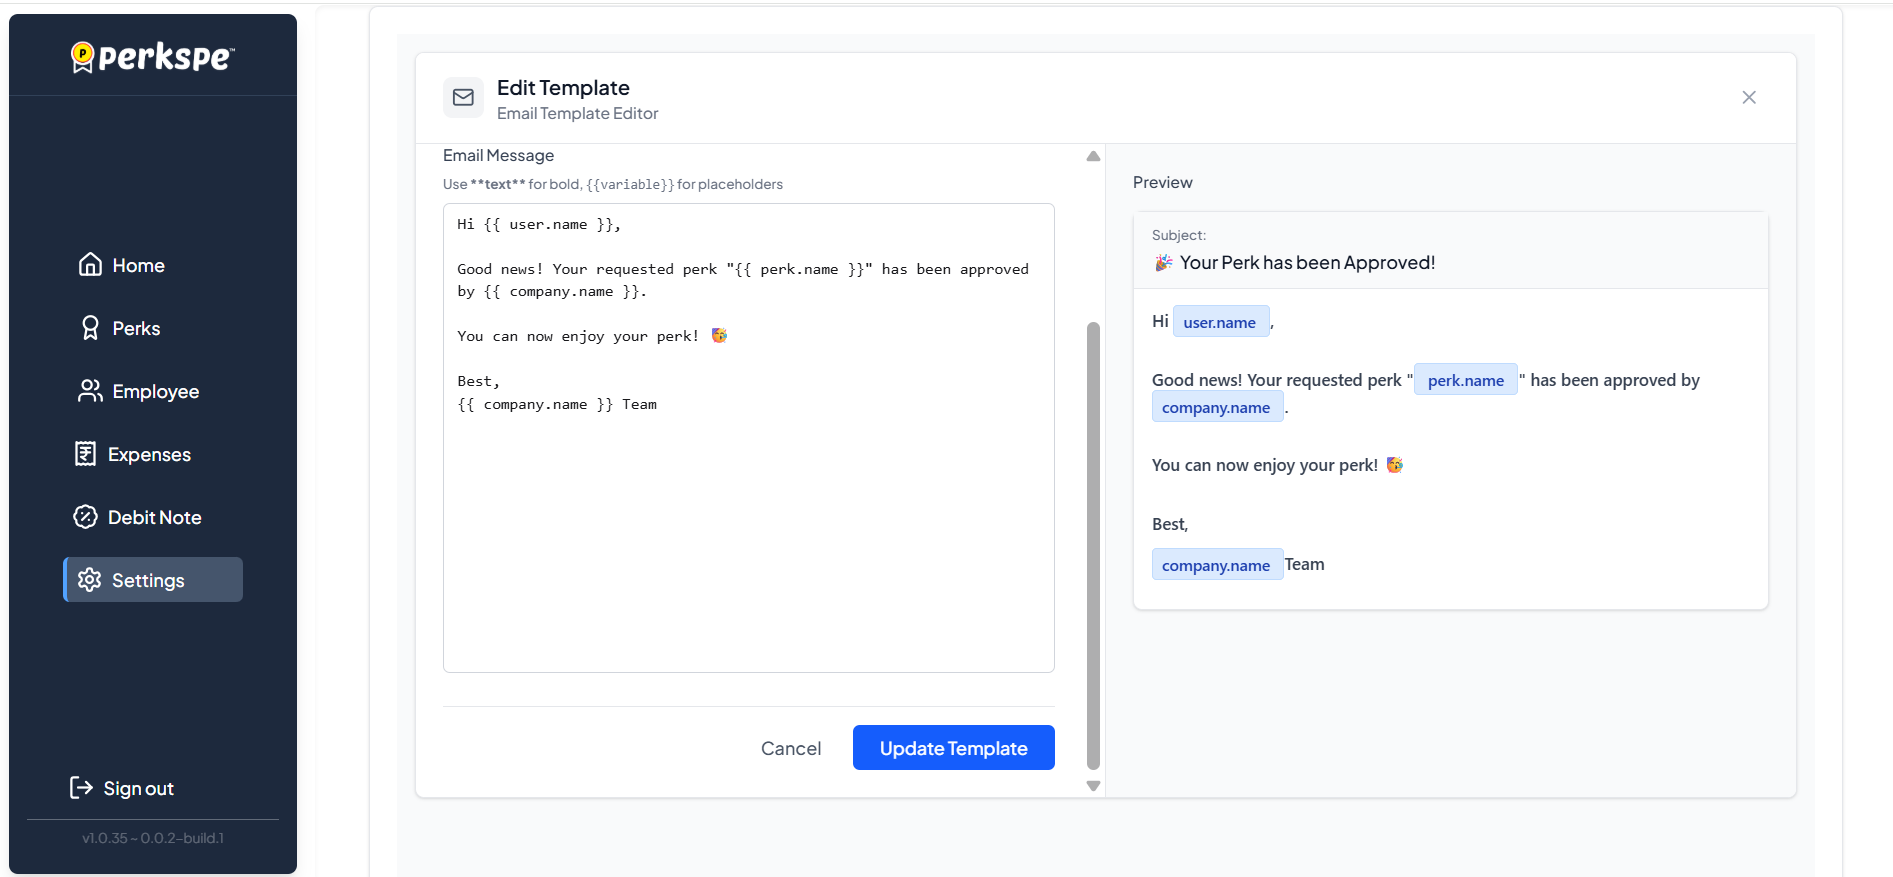Click the Home house icon
Viewport: 1893px width, 877px height.
(x=90, y=265)
